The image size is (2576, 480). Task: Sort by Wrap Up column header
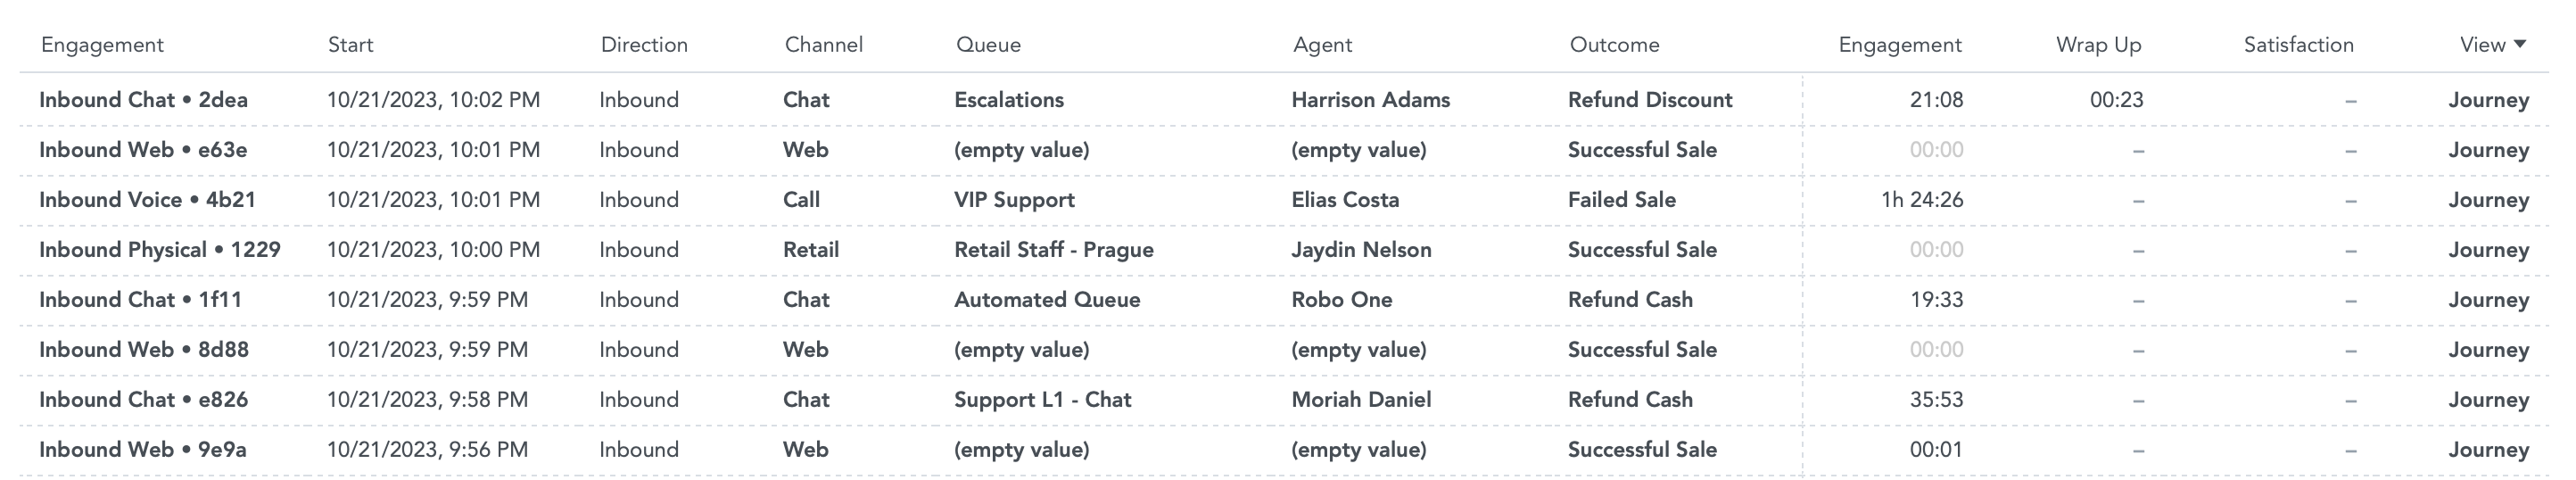[x=2098, y=45]
